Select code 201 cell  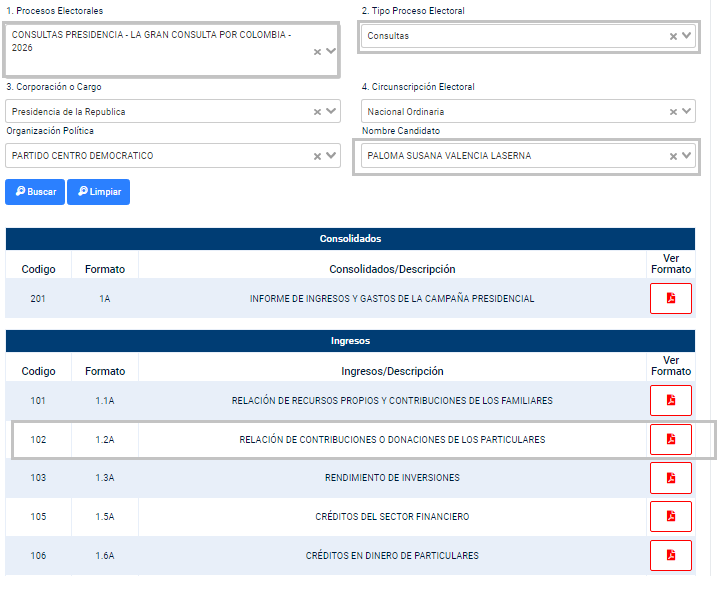(x=38, y=299)
